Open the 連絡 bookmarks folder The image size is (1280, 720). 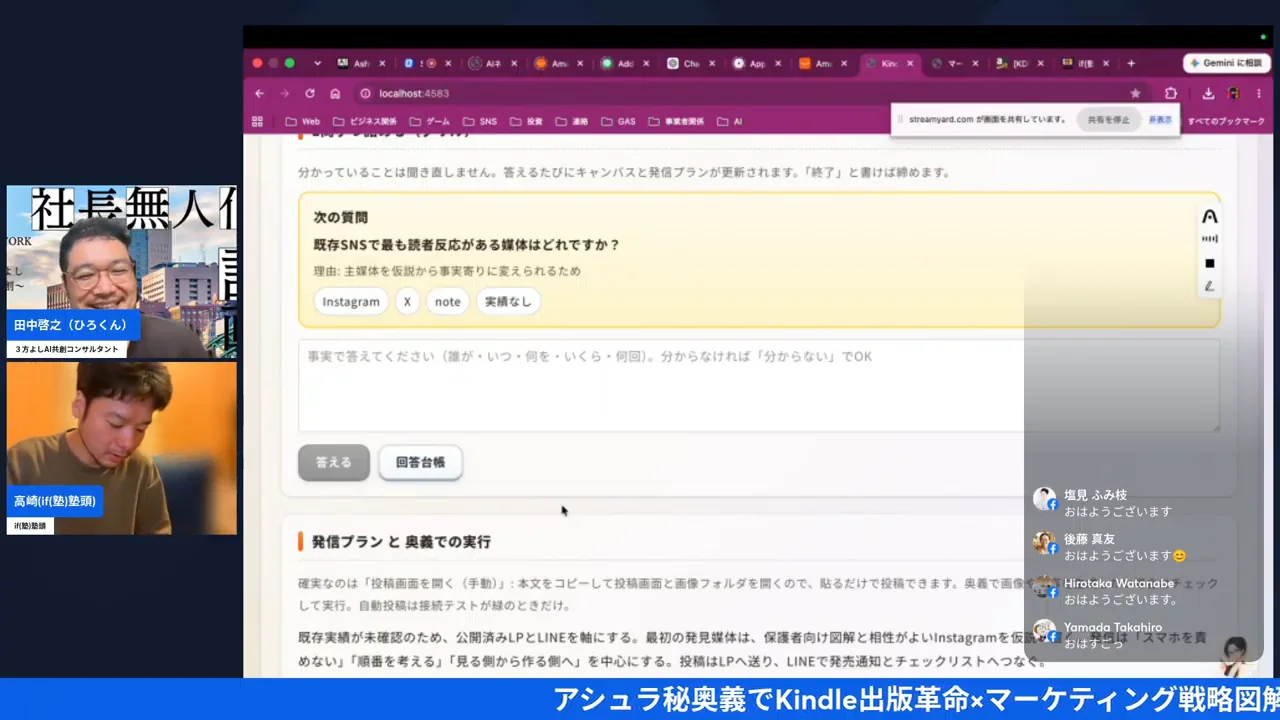[572, 121]
